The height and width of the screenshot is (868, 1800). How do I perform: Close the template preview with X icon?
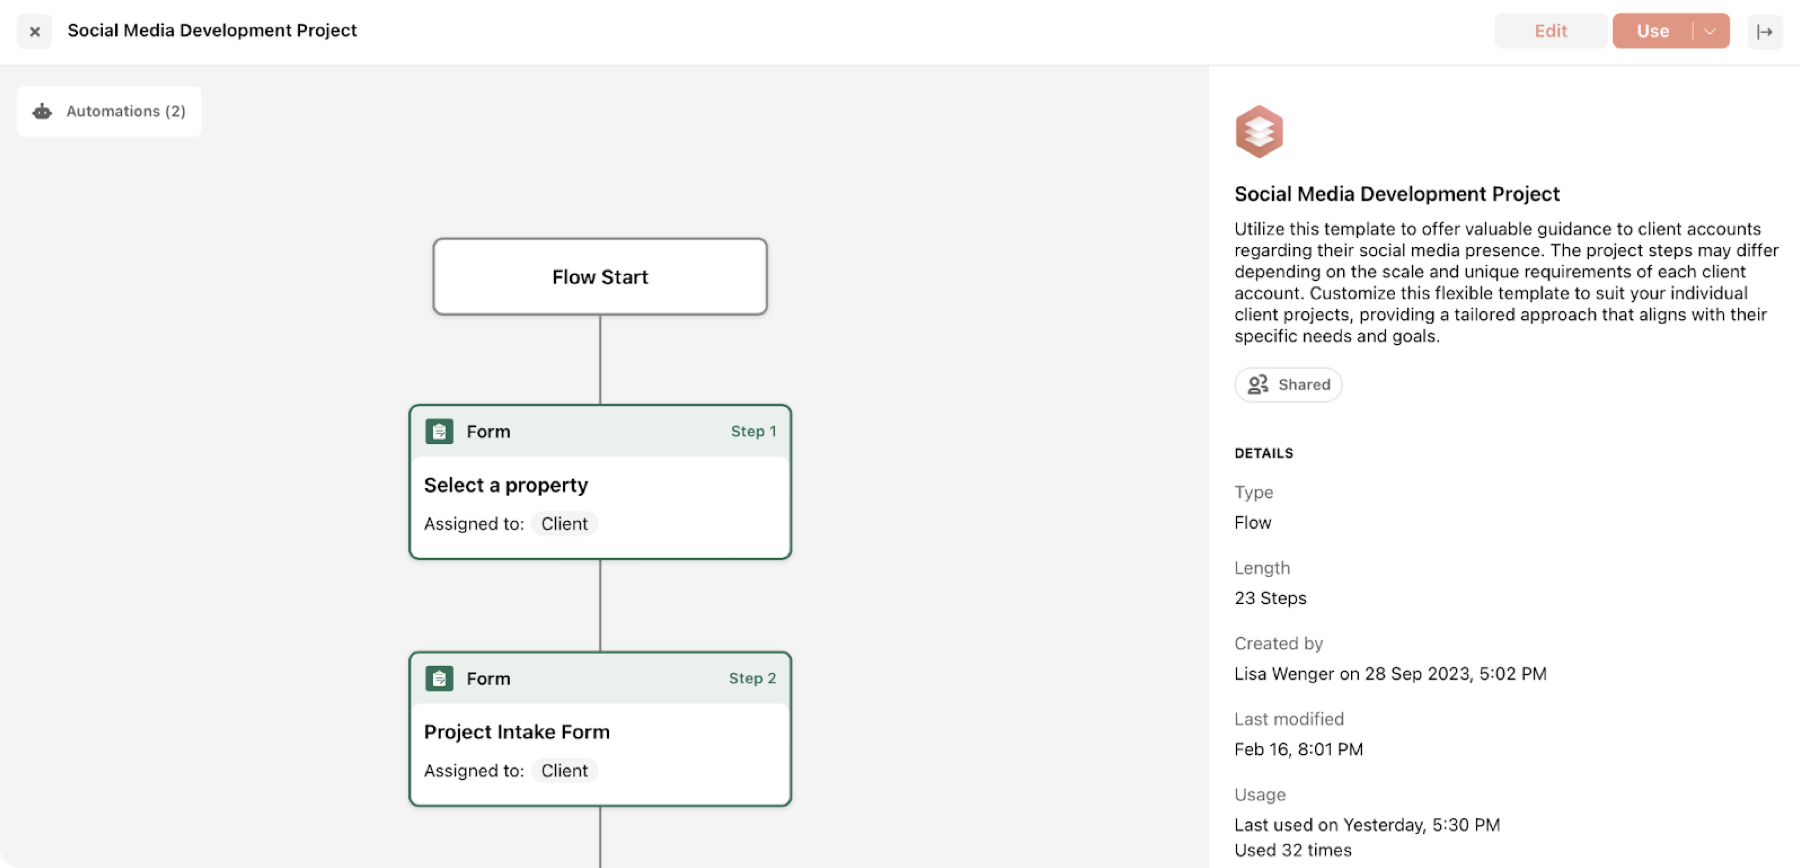(34, 31)
